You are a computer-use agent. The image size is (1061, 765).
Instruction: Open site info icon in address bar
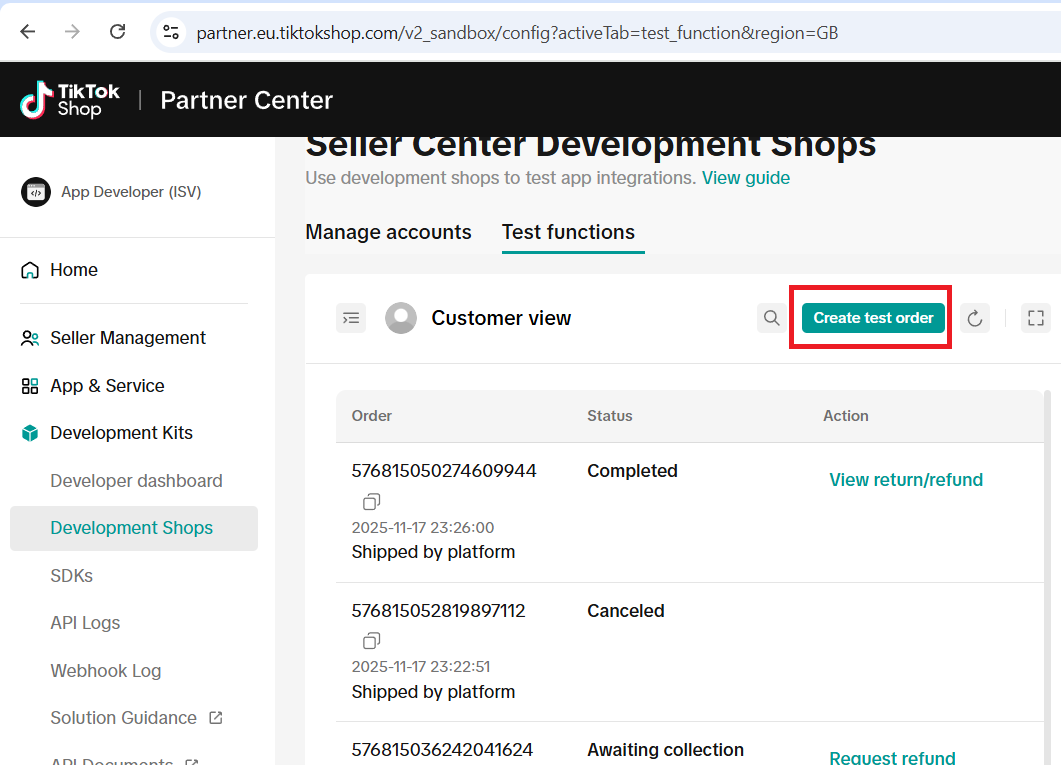click(x=171, y=32)
